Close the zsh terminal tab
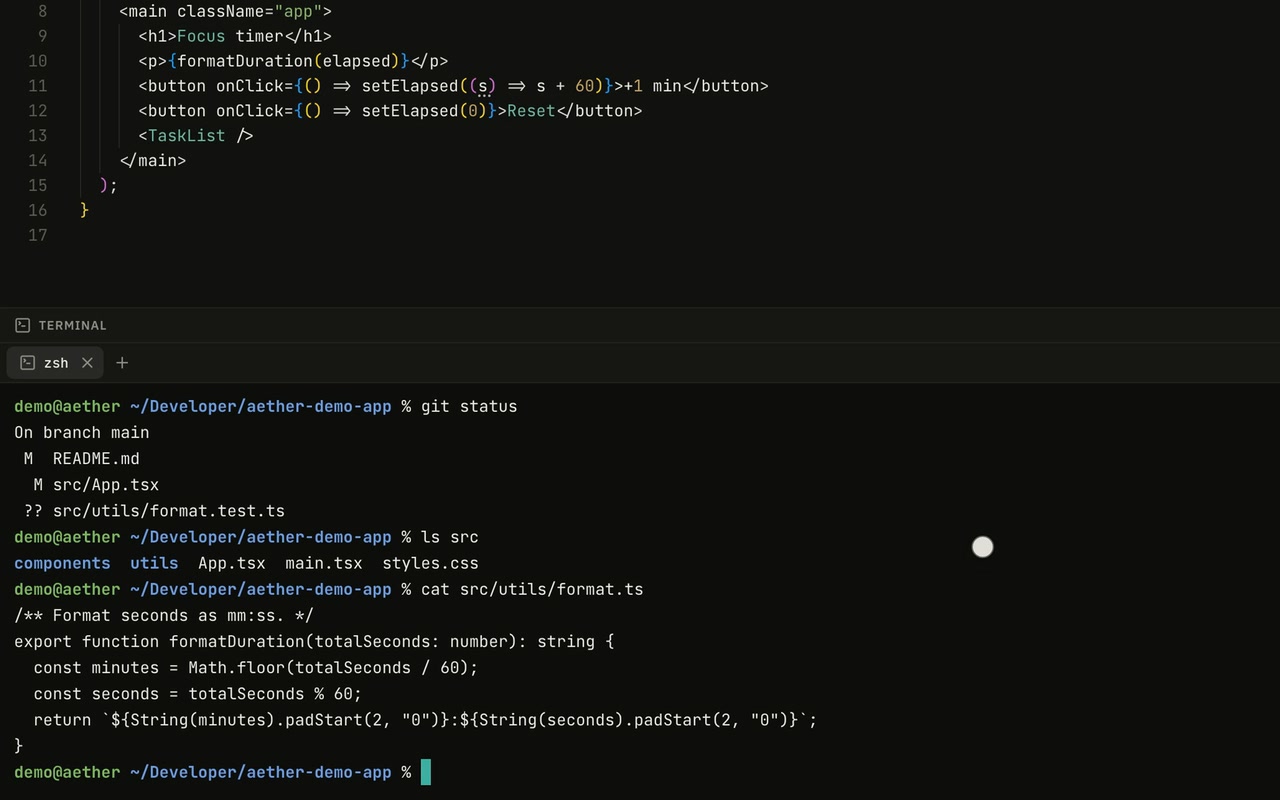This screenshot has width=1280, height=800. (87, 363)
